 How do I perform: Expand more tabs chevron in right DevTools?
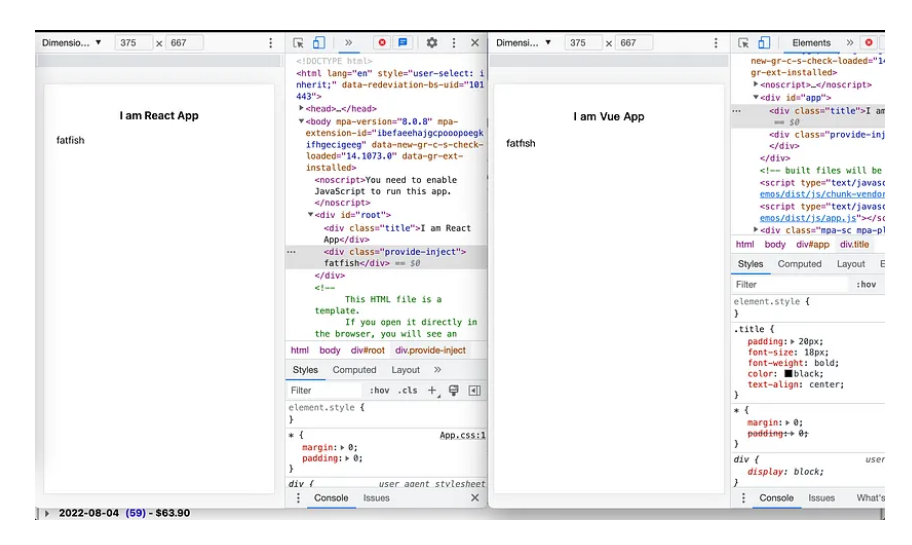coord(850,42)
